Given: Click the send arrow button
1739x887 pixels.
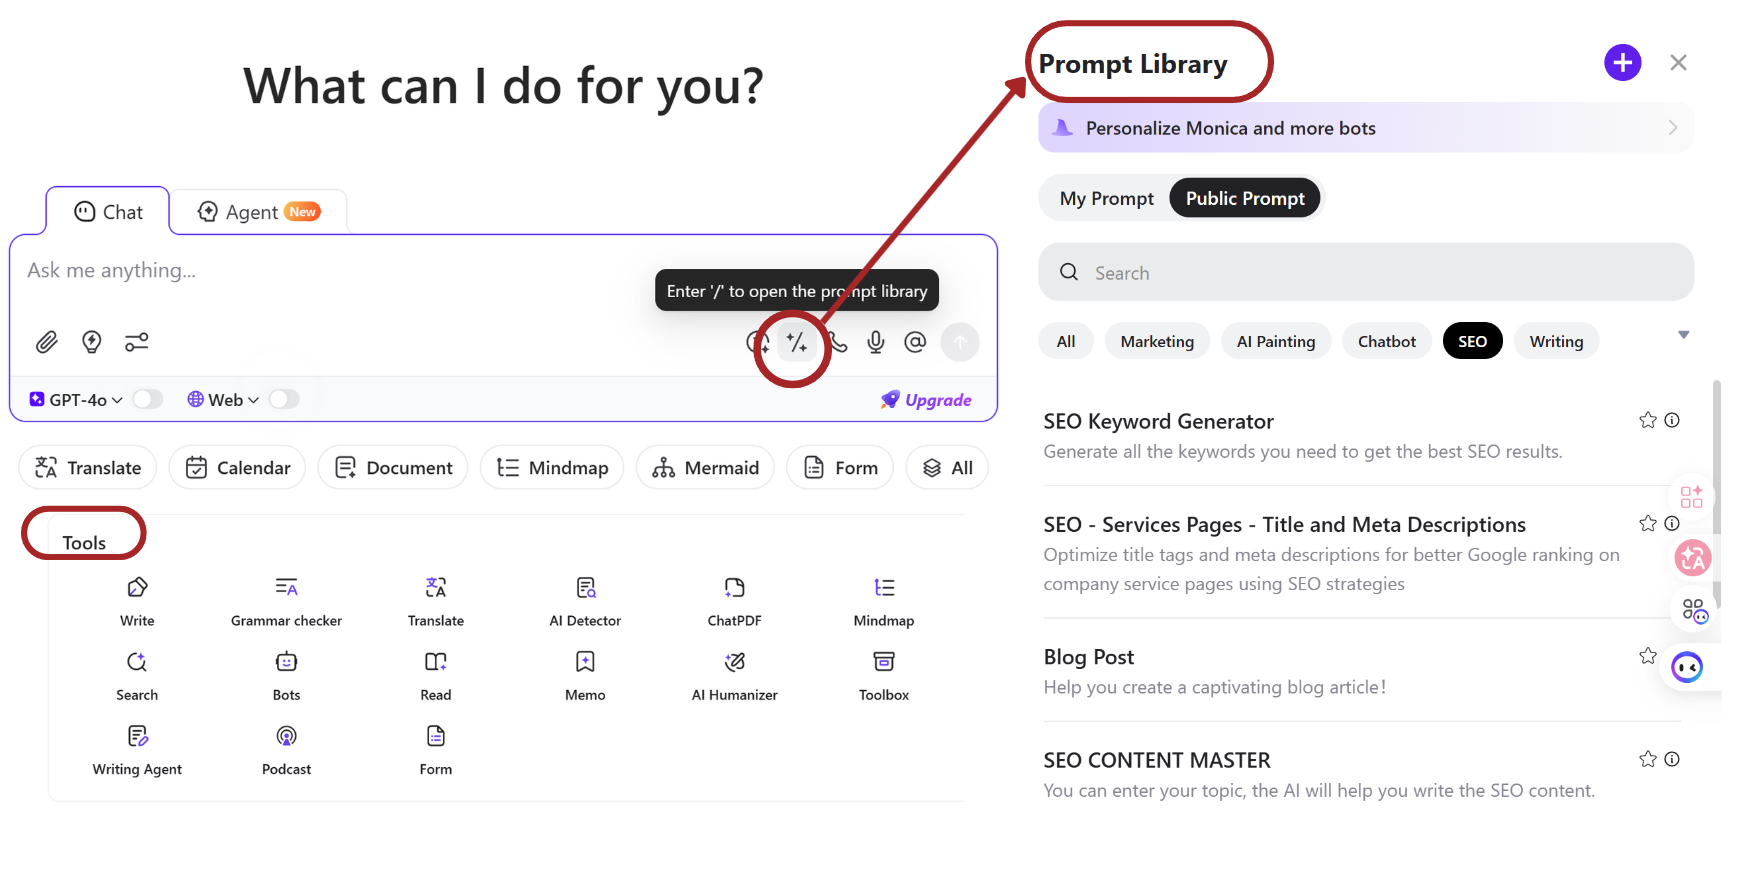Looking at the screenshot, I should (960, 342).
